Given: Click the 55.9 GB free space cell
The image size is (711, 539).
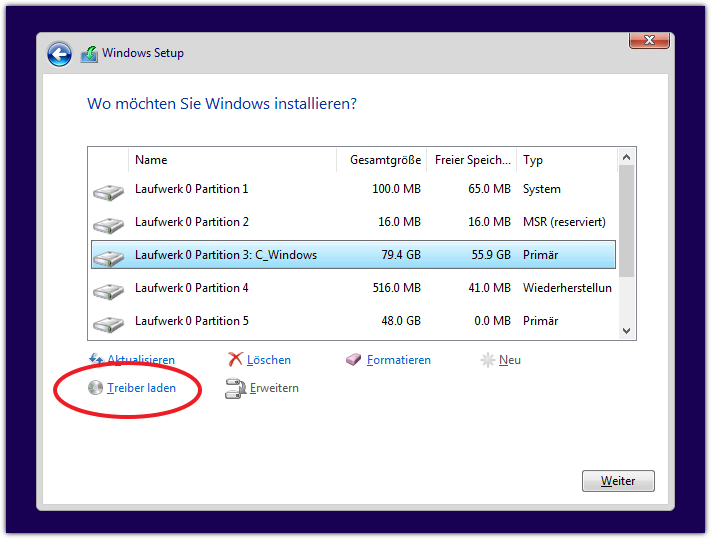Looking at the screenshot, I should 491,255.
